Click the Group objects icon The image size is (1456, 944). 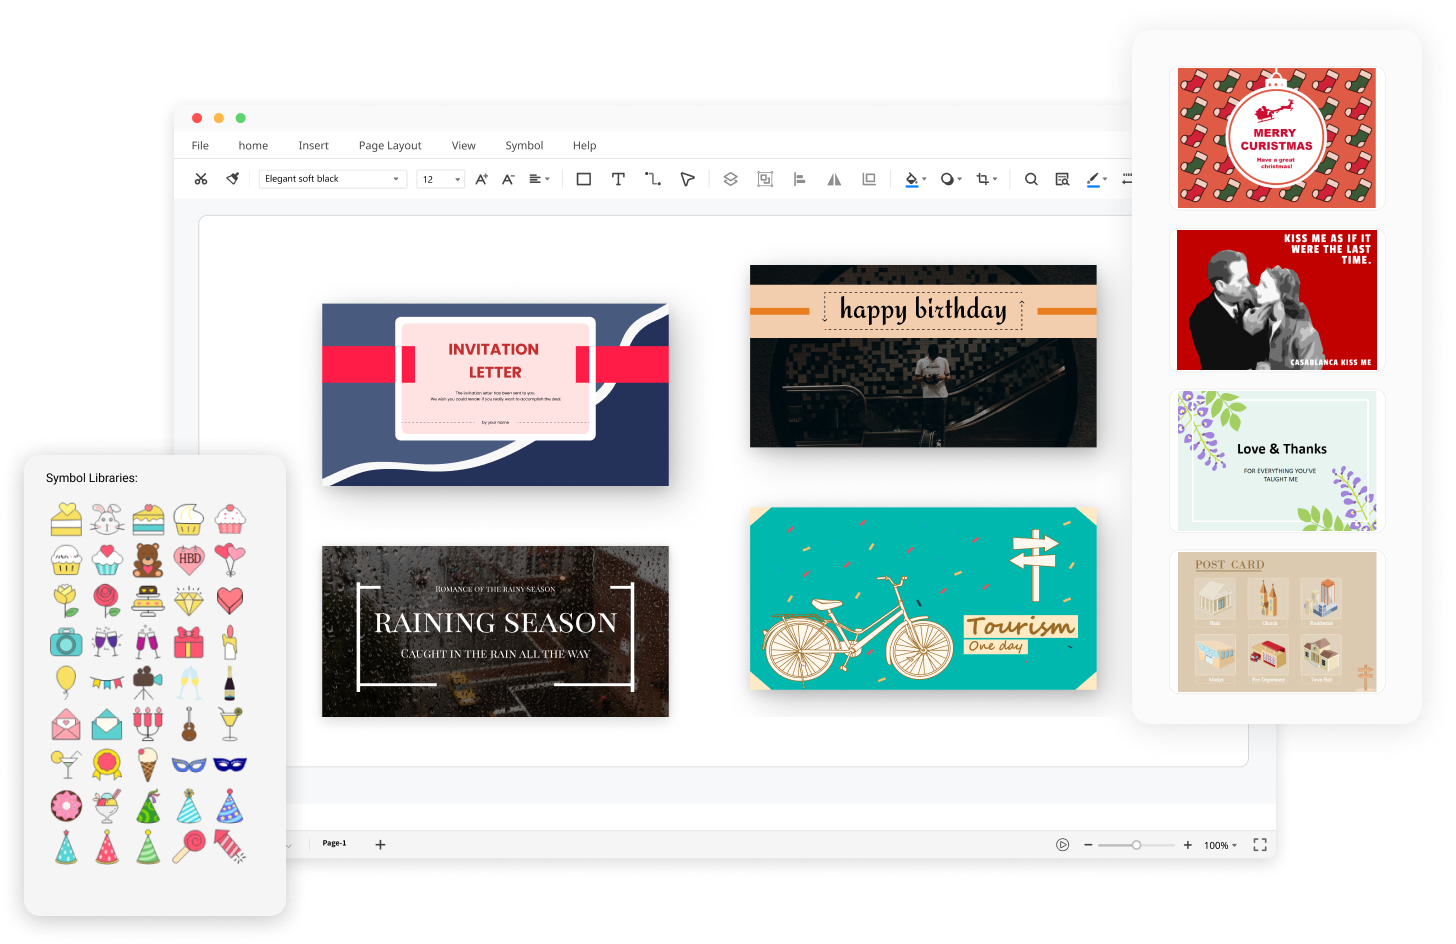[x=765, y=179]
